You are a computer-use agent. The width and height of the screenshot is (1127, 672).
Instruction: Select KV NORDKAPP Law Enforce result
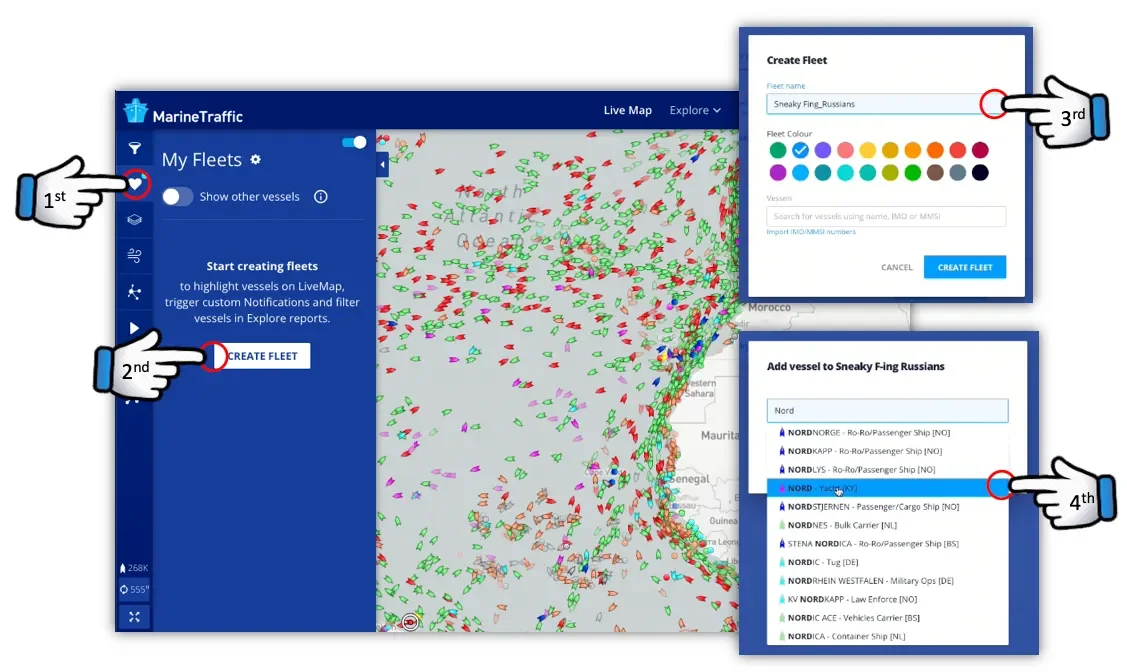click(x=887, y=599)
